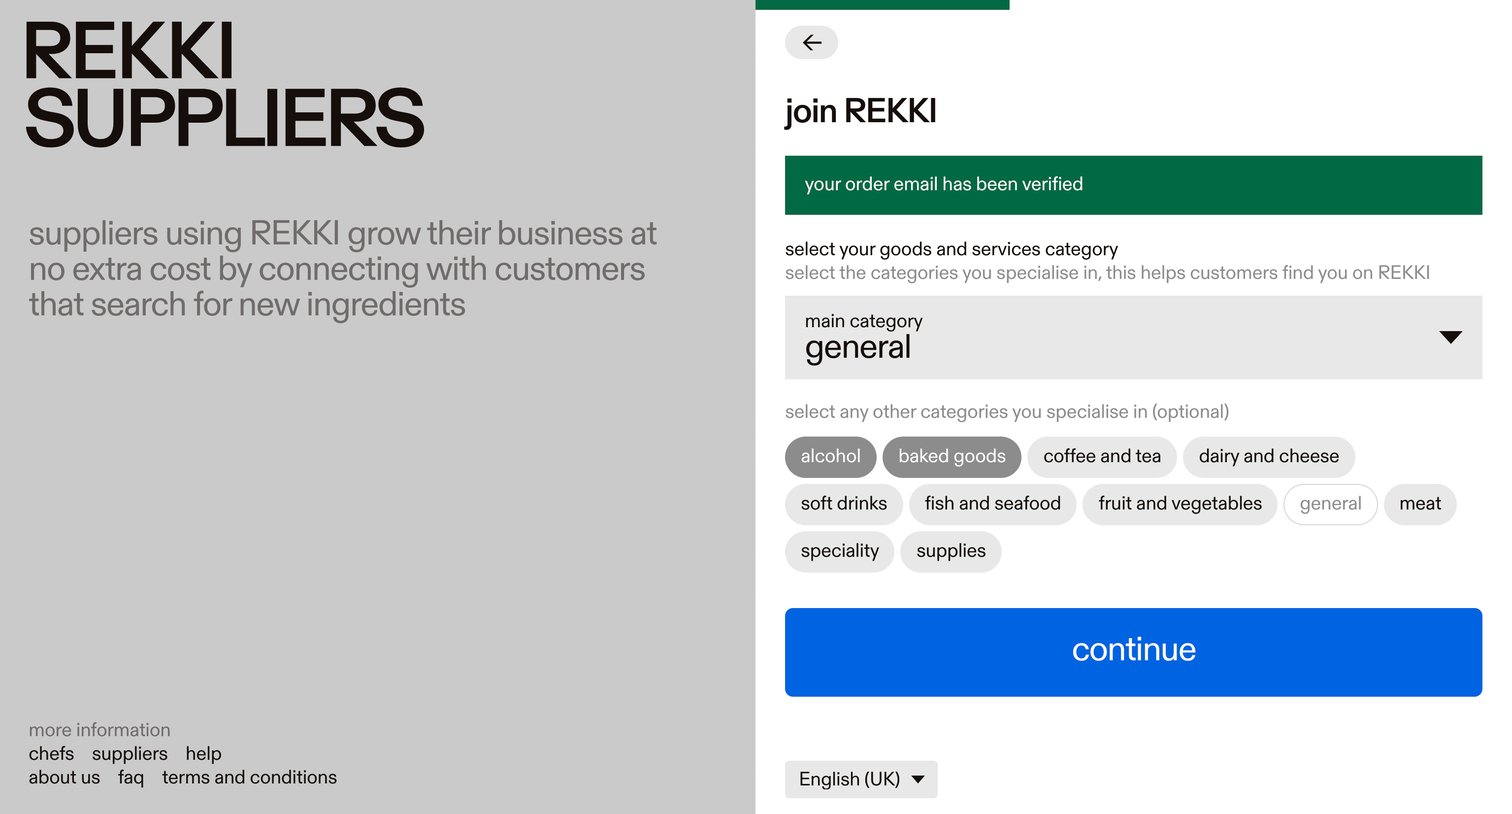Click the blue continue button
This screenshot has height=814, width=1512.
click(1133, 652)
